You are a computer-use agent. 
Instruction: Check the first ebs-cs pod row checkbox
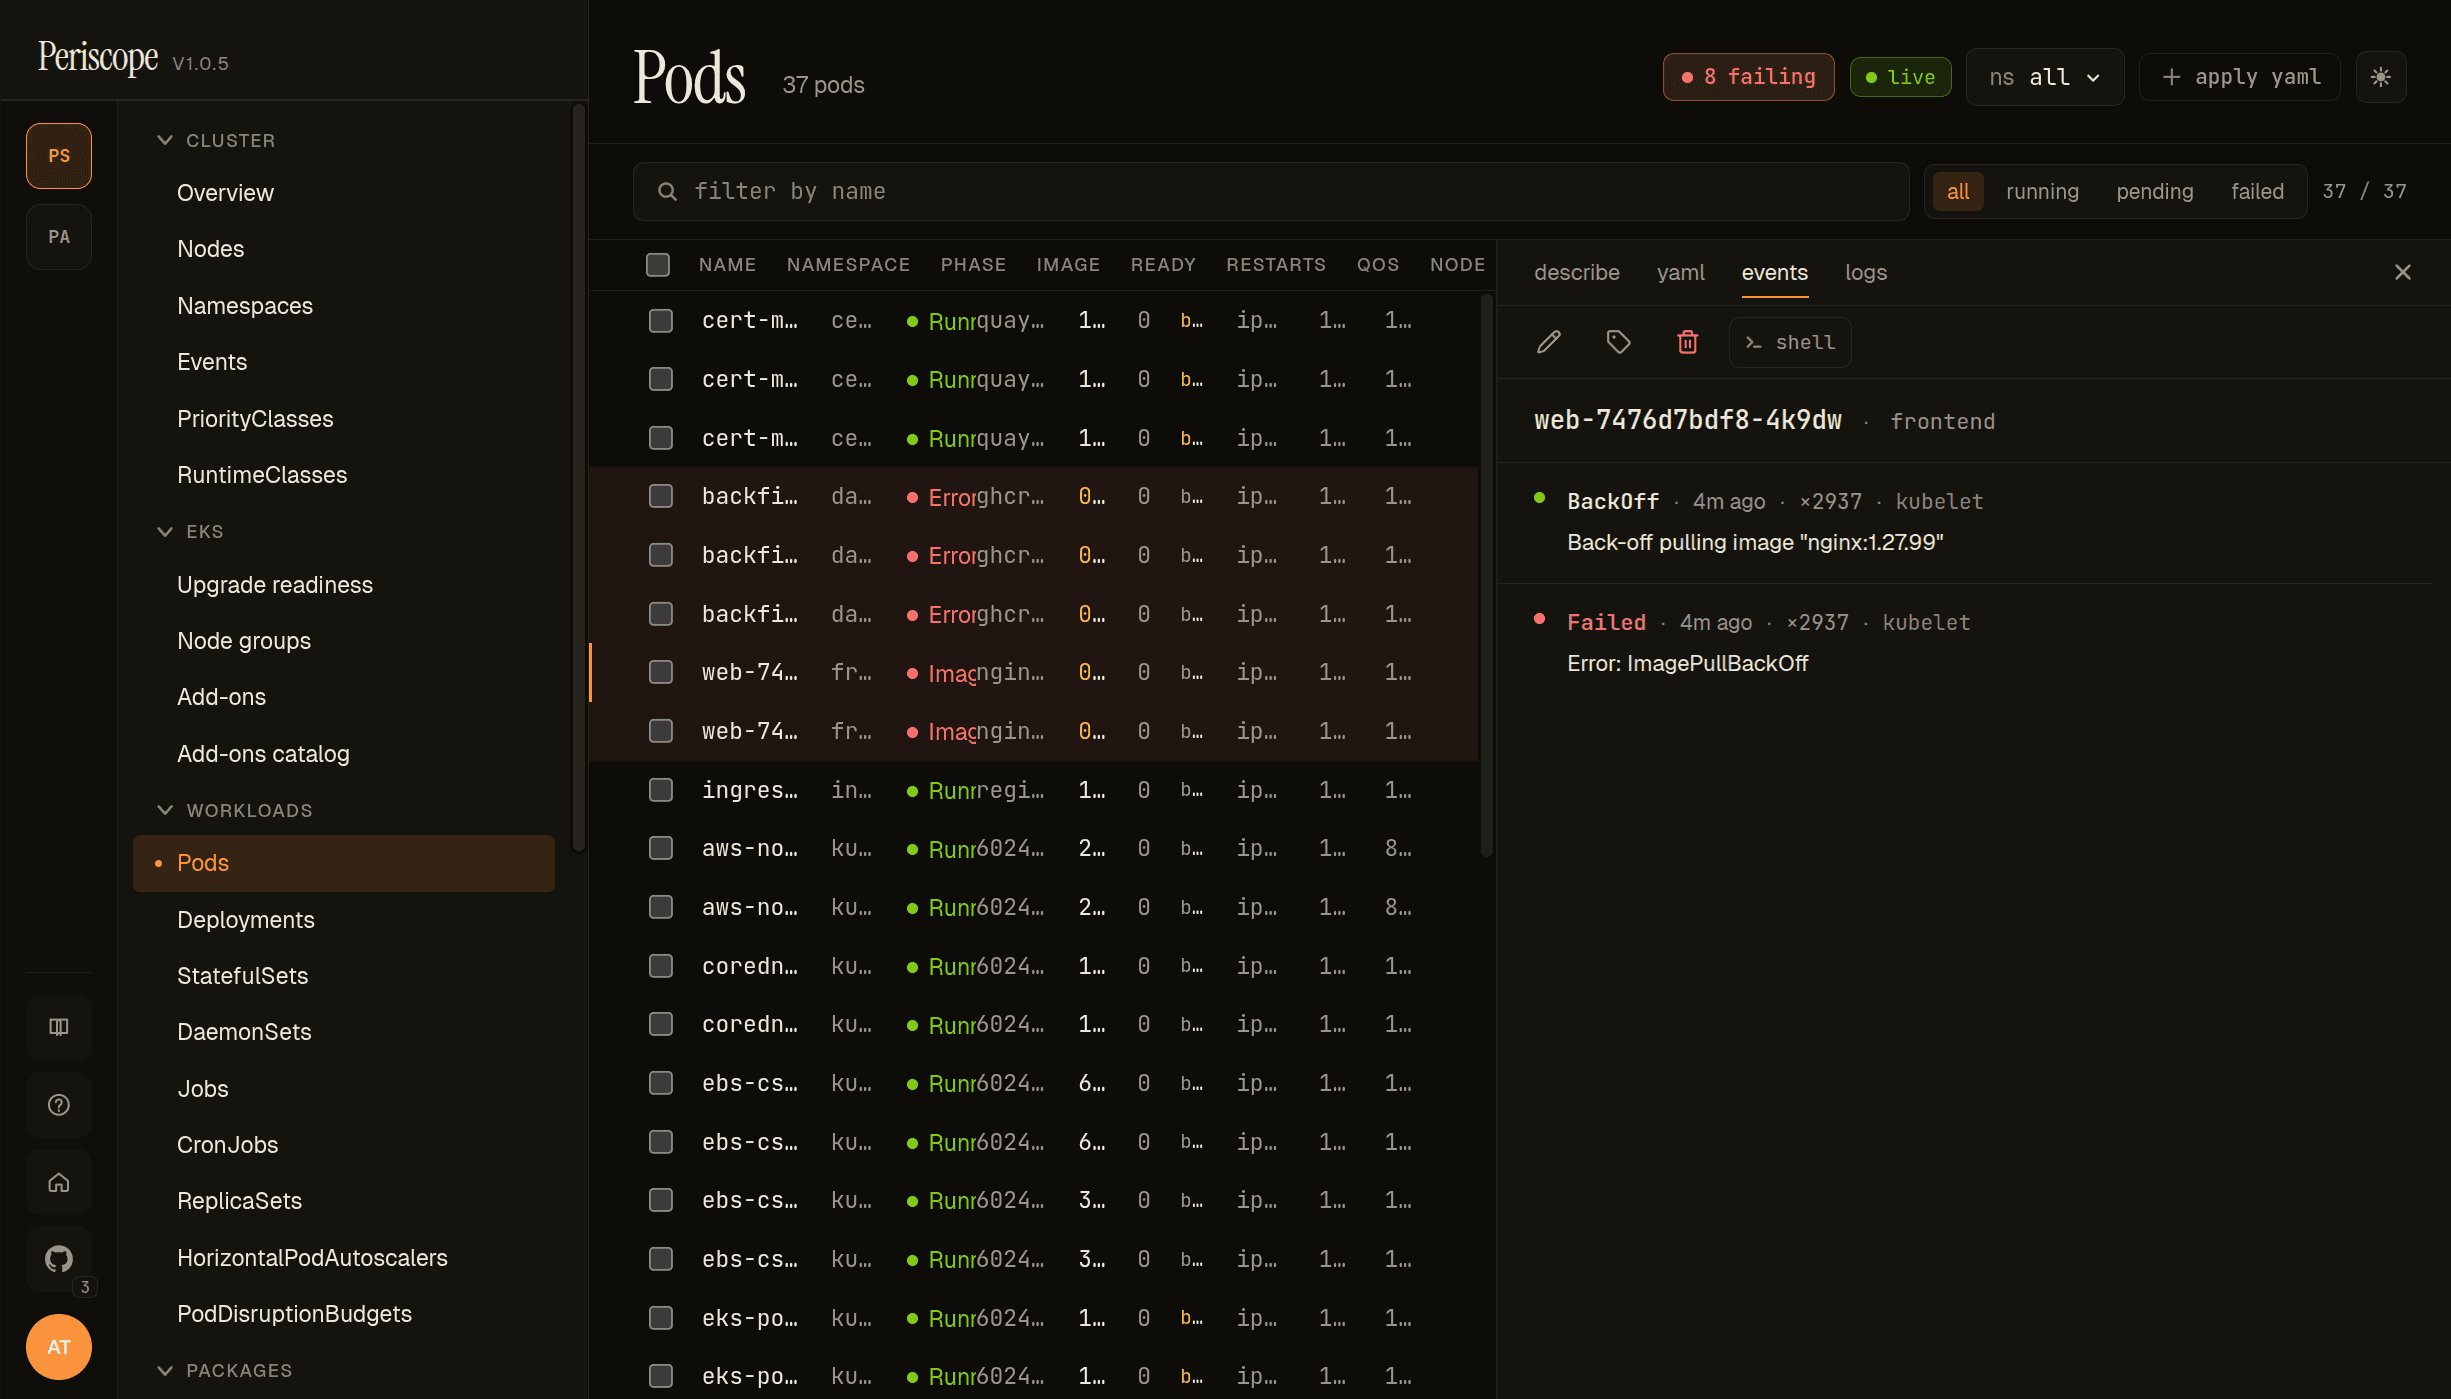(661, 1083)
